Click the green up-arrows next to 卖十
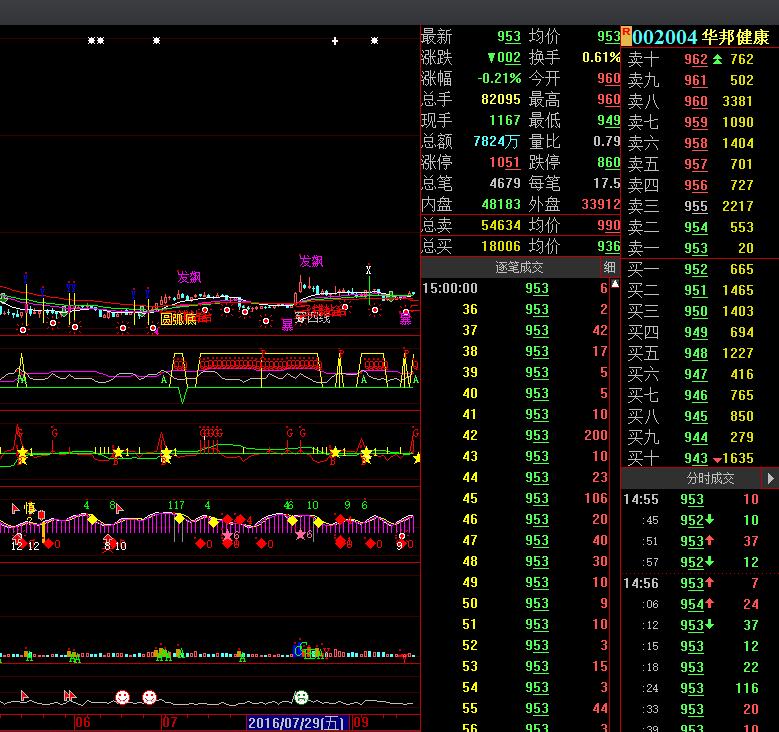Viewport: 779px width, 732px height. coord(717,60)
